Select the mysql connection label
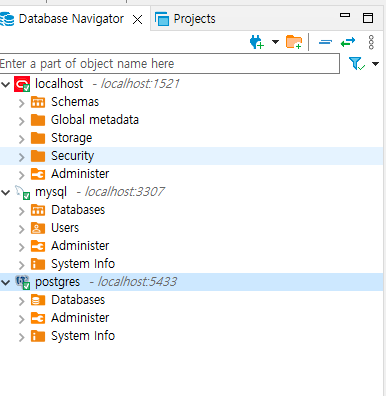 pos(51,192)
